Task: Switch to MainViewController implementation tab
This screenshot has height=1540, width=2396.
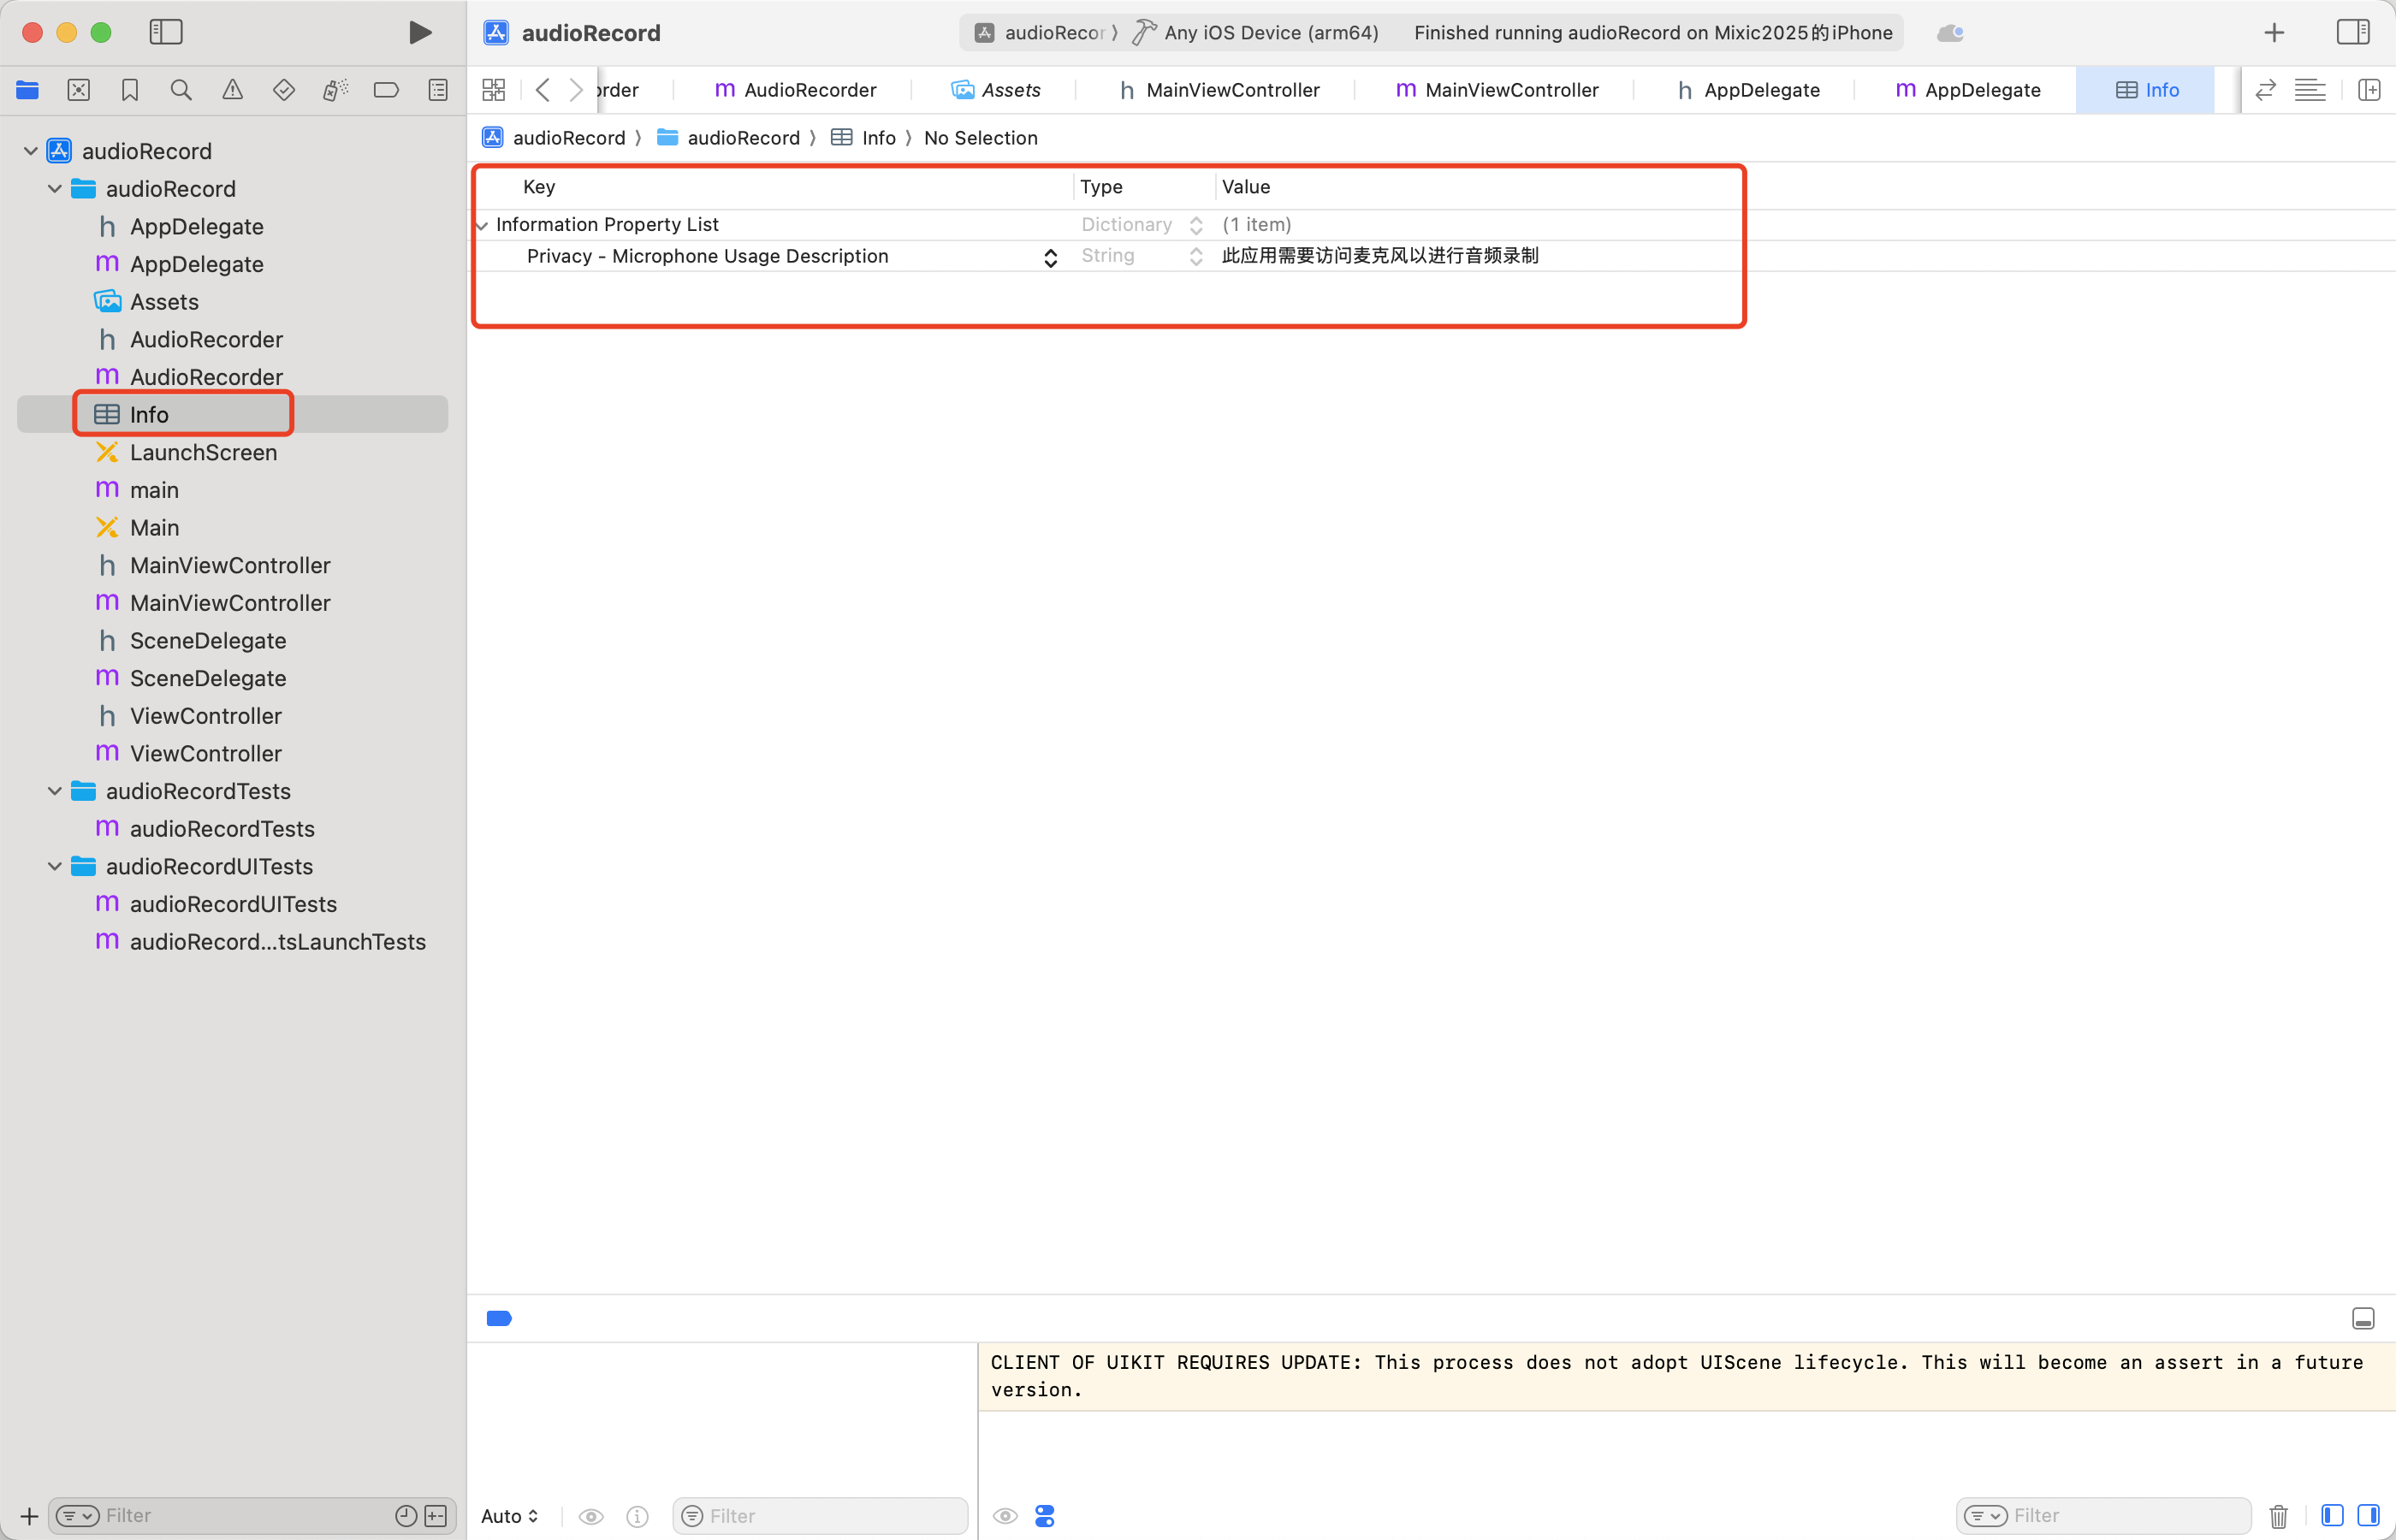Action: [x=1497, y=90]
